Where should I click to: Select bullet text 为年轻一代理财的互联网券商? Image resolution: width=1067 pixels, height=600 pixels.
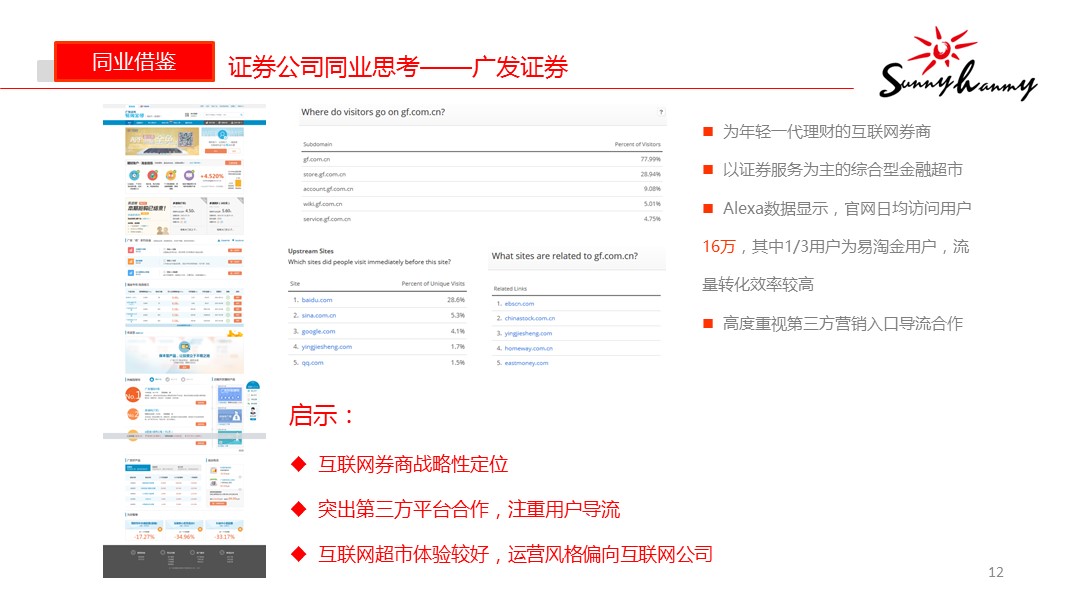click(827, 131)
